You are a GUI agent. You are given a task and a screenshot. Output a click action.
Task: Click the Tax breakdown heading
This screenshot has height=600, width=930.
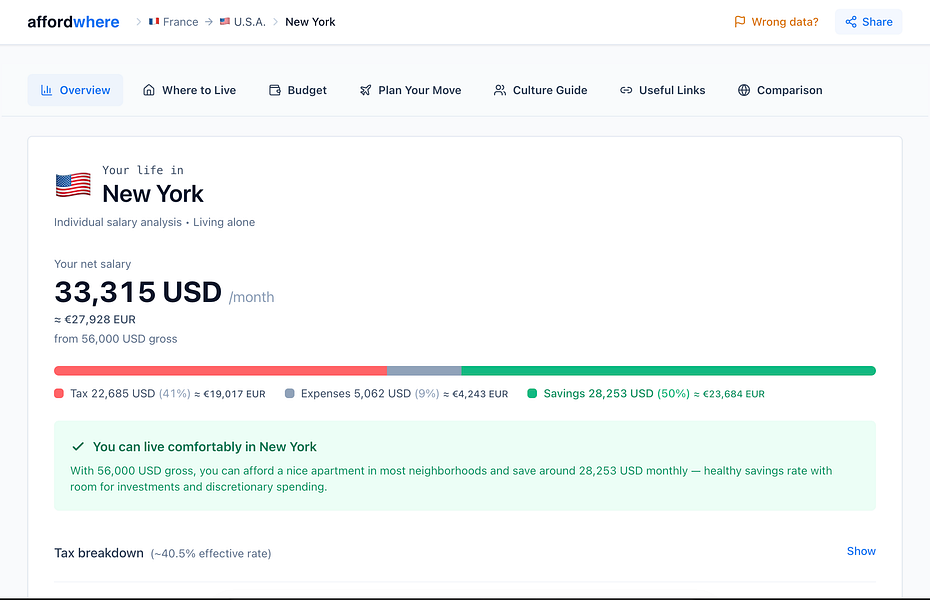99,553
